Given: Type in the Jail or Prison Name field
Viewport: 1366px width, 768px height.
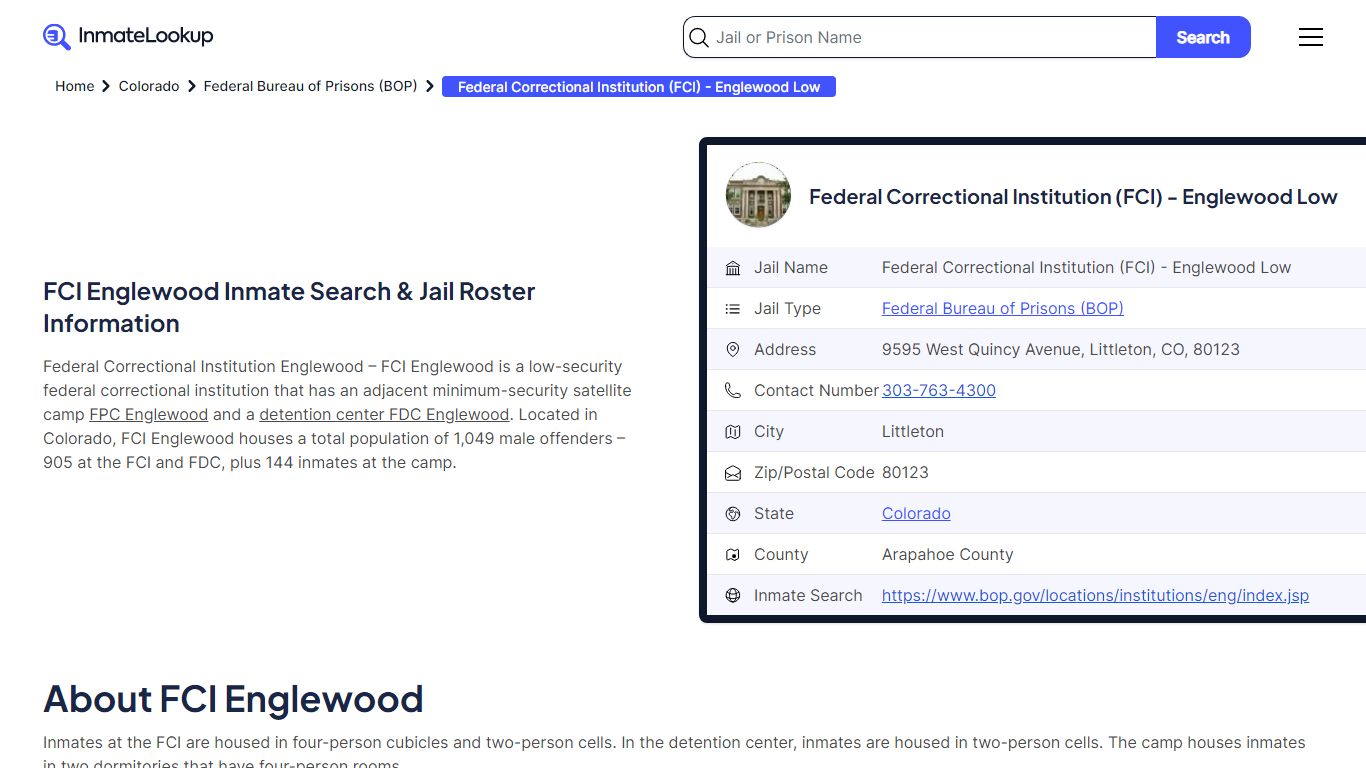Looking at the screenshot, I should tap(930, 38).
